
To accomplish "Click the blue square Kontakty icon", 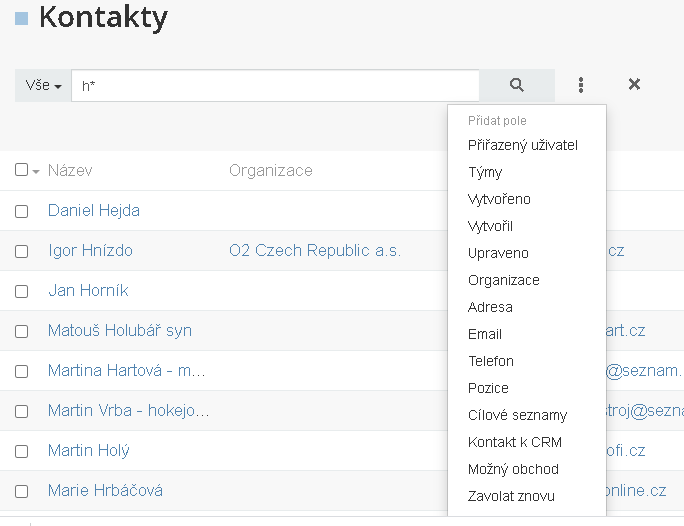I will click(x=21, y=19).
